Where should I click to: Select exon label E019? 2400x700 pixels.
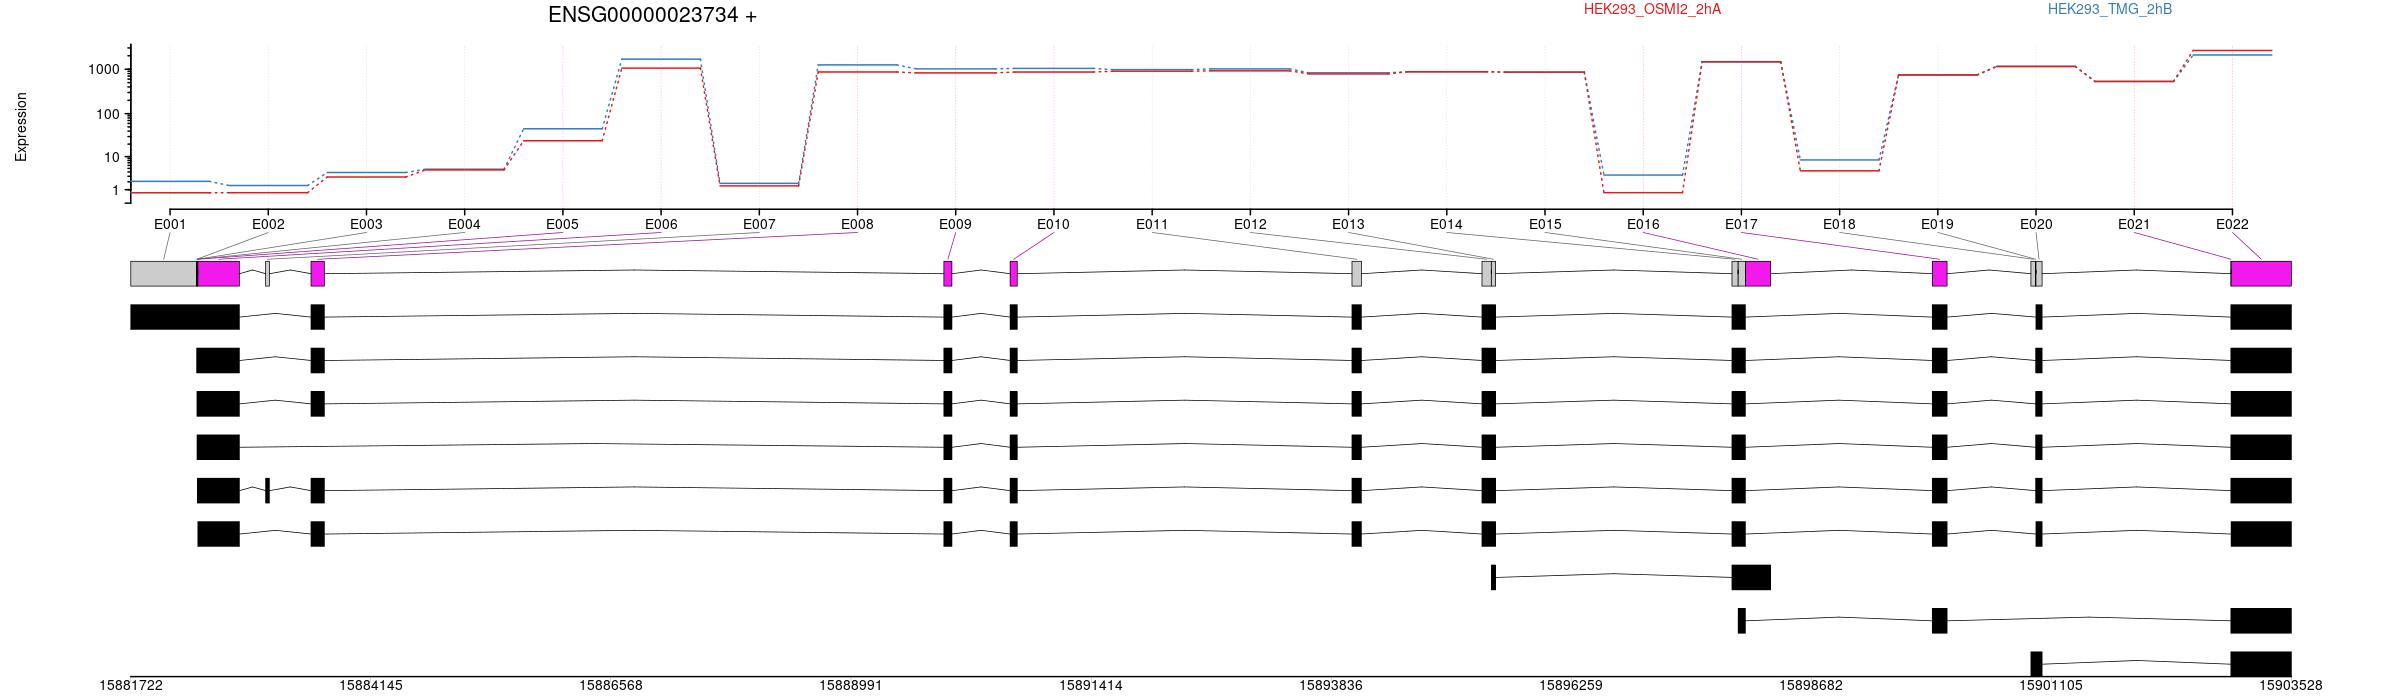coord(1937,224)
